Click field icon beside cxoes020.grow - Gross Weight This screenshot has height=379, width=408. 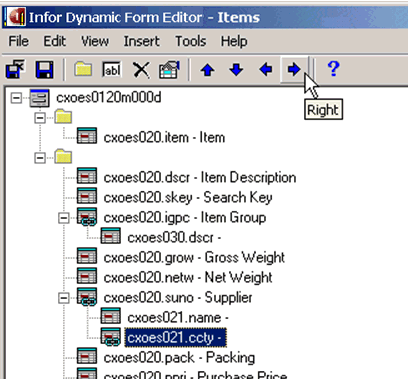pyautogui.click(x=87, y=256)
